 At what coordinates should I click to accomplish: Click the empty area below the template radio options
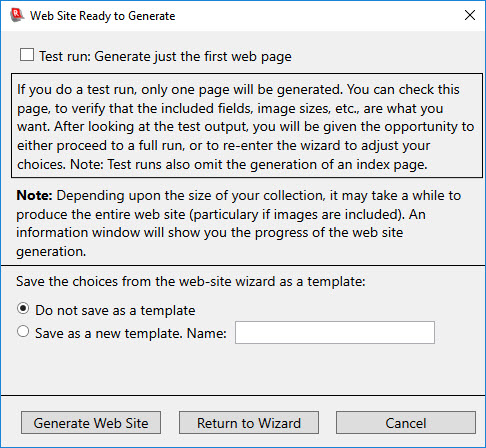[243, 370]
